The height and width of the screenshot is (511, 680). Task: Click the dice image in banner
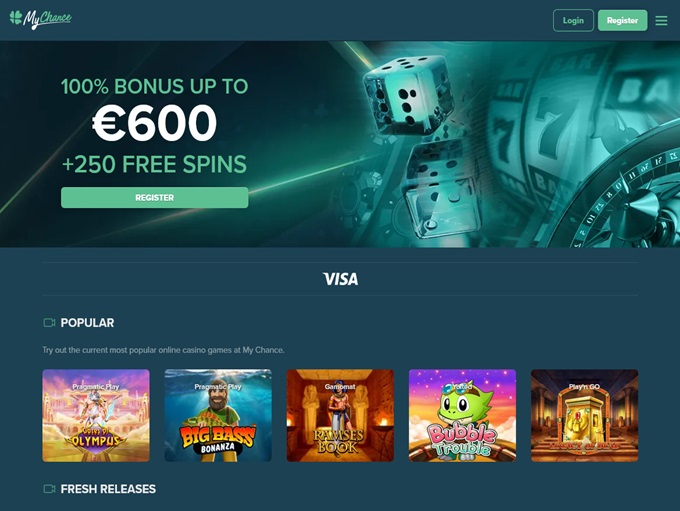(x=416, y=147)
